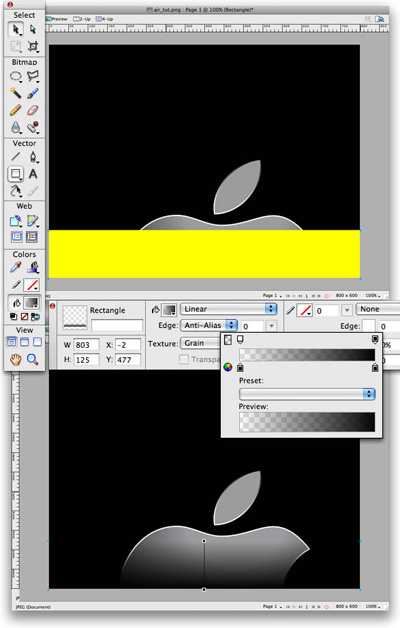Select the right opacity stop on gradient

coord(375,340)
